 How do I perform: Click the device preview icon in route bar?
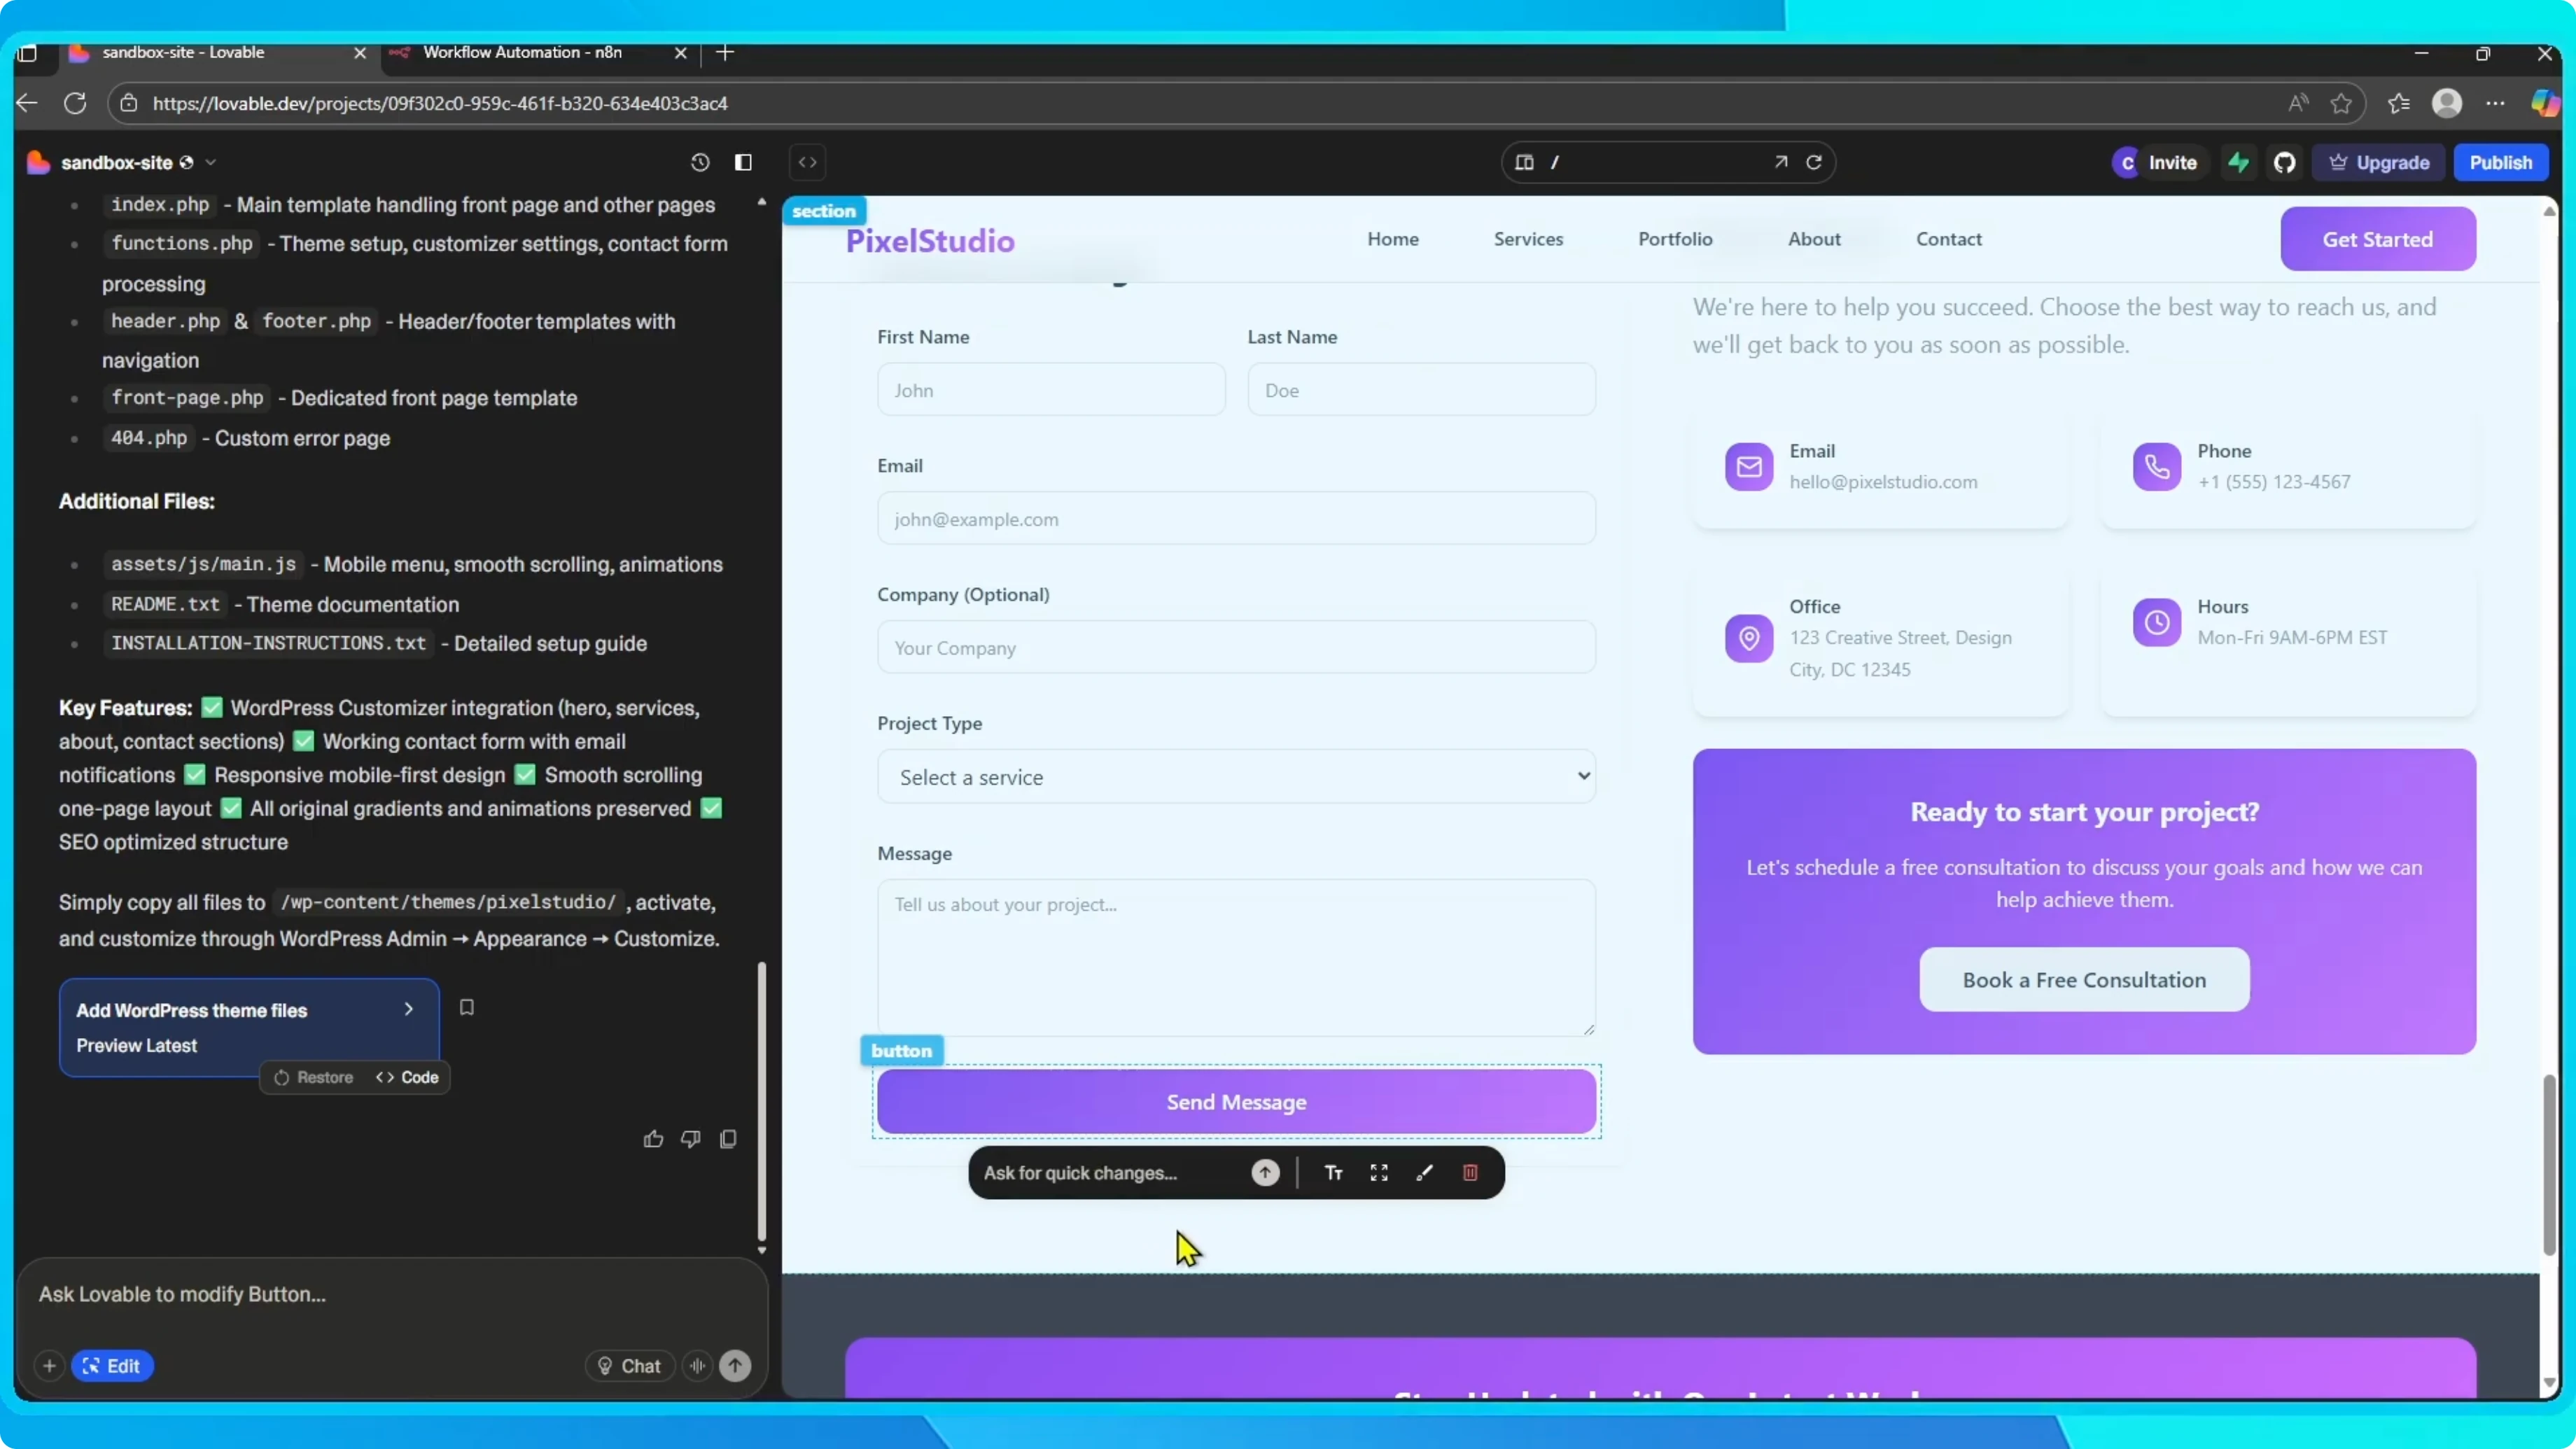point(1524,162)
